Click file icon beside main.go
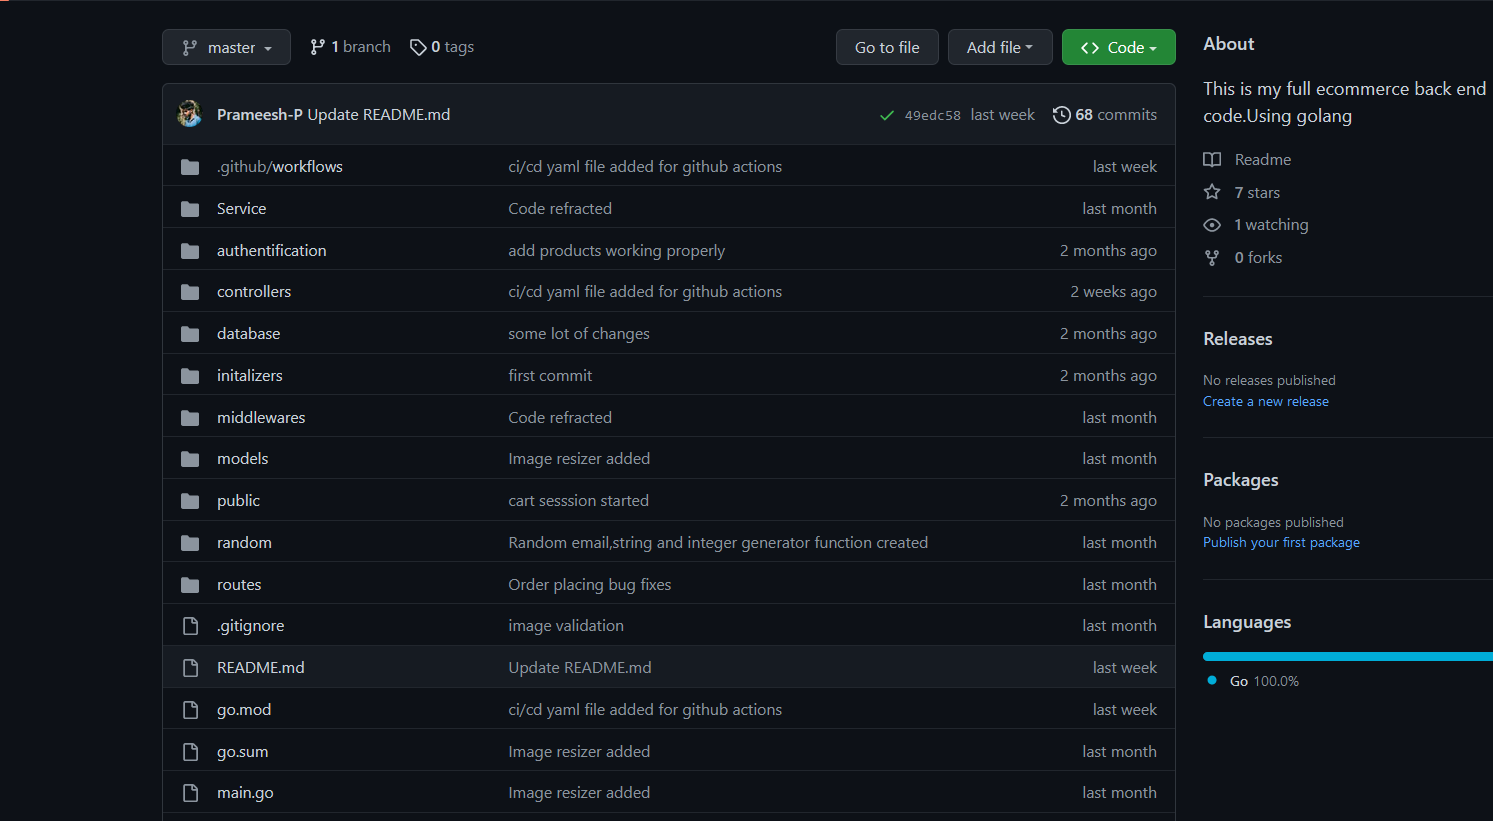 [x=190, y=793]
